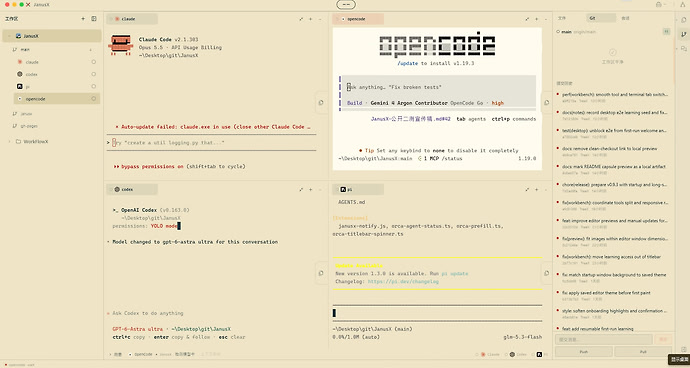Viewport: 690px width, 368px height.
Task: Click the copy icon on pi pane edge
Action: pyautogui.click(x=547, y=273)
